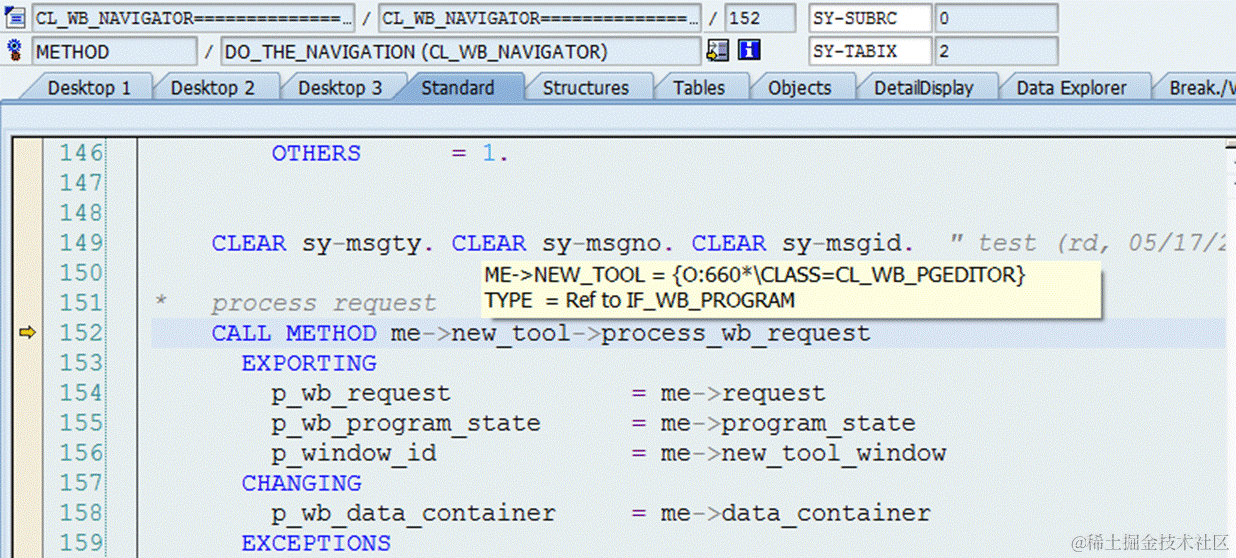The height and width of the screenshot is (558, 1236).
Task: Click the second CL_WB_NAVIGATOR include field
Action: 541,18
